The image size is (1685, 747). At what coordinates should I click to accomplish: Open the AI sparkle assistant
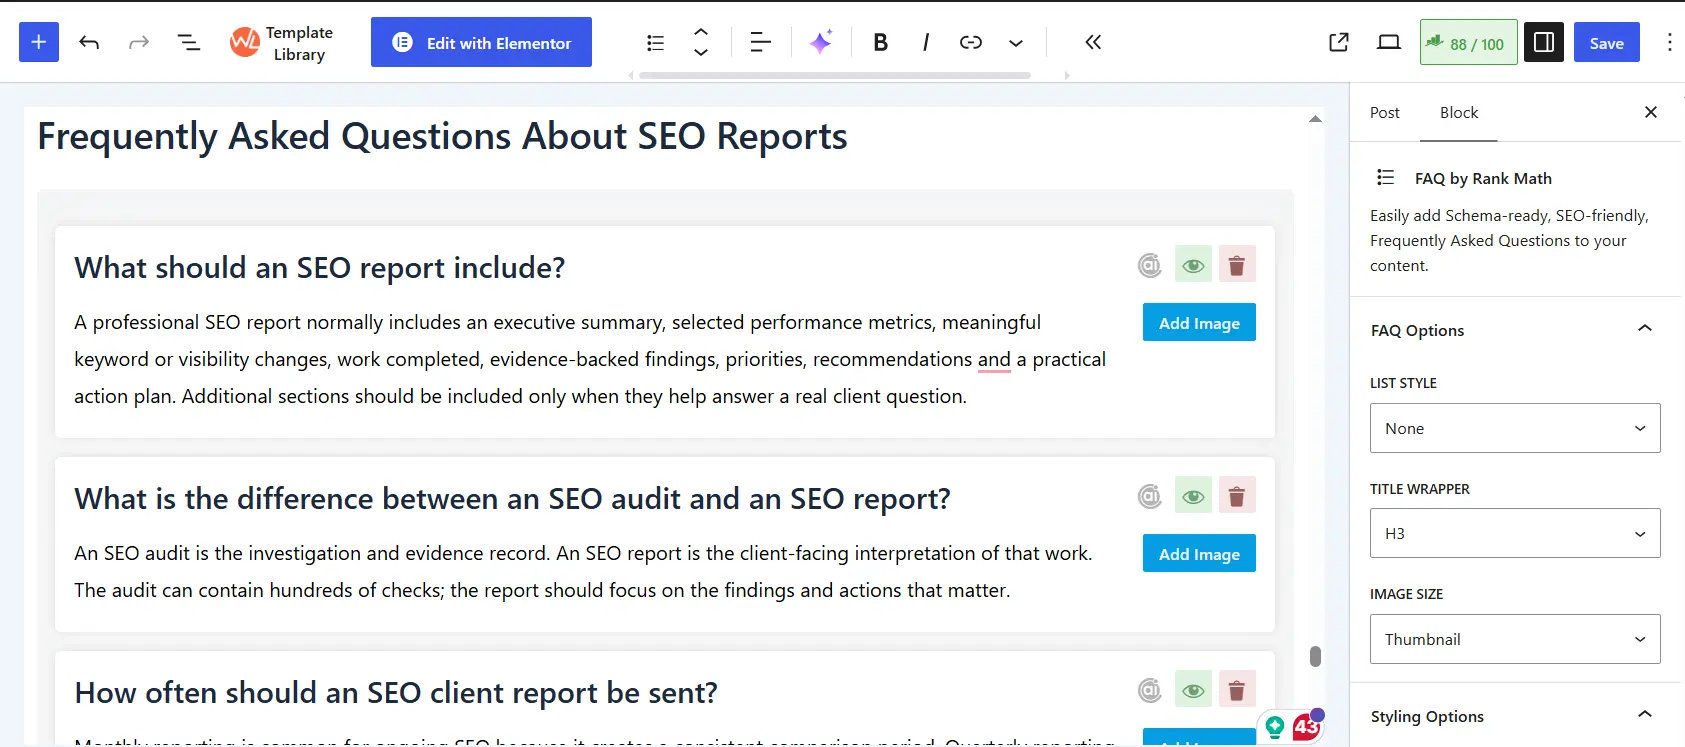[821, 42]
